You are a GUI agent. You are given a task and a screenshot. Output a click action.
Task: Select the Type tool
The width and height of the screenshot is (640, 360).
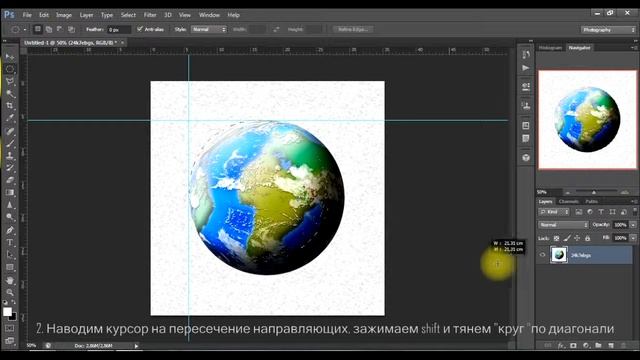coord(10,242)
